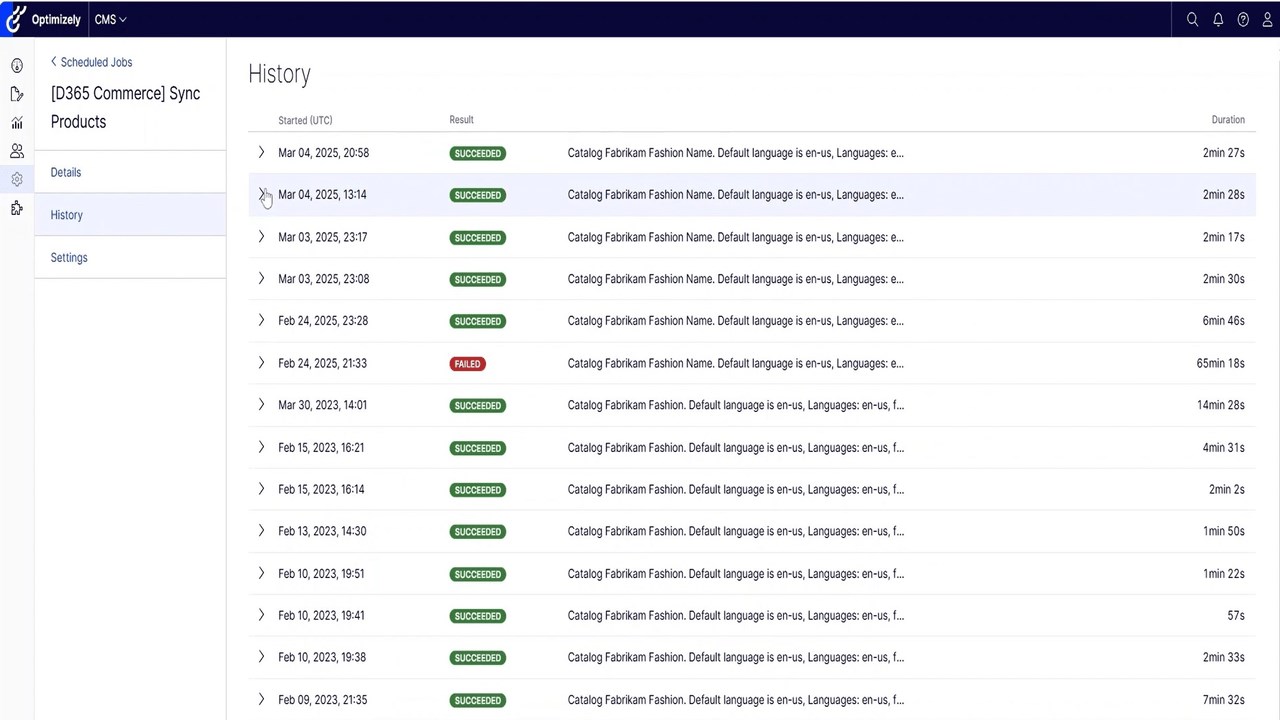Screen dimensions: 1280x720
Task: Click the Started (UTC) column header
Action: pyautogui.click(x=305, y=120)
